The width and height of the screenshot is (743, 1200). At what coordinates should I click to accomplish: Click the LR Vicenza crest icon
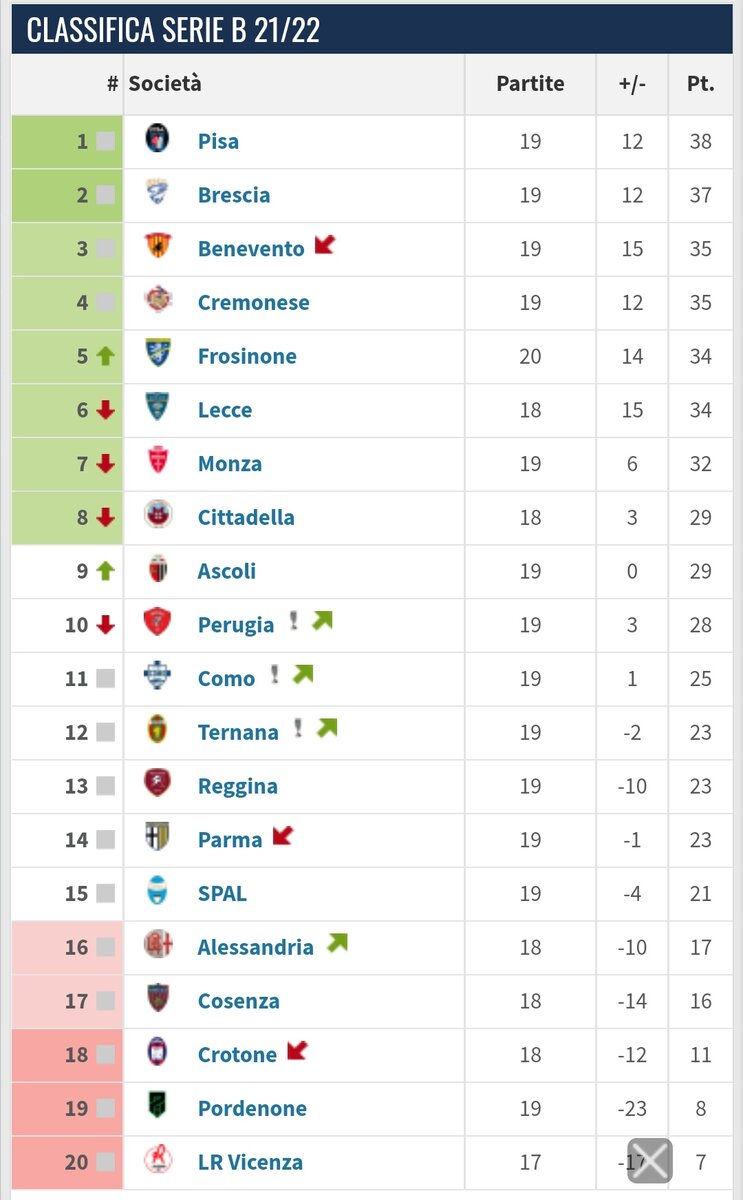pos(157,1160)
